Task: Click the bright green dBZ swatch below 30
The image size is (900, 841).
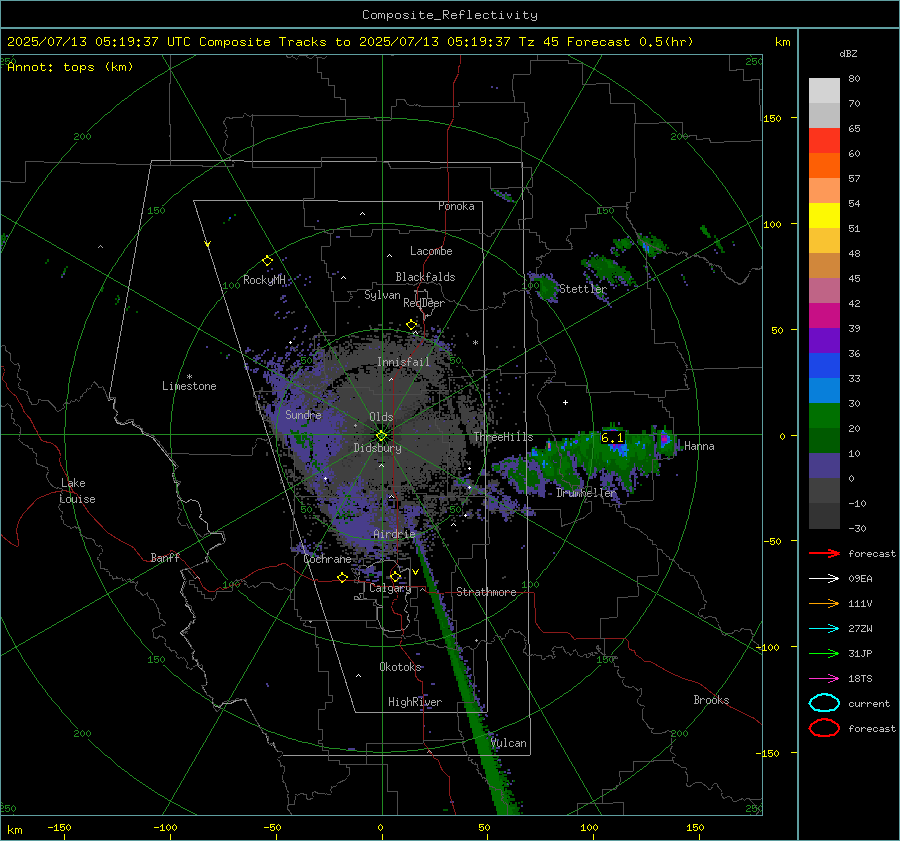Action: 824,416
